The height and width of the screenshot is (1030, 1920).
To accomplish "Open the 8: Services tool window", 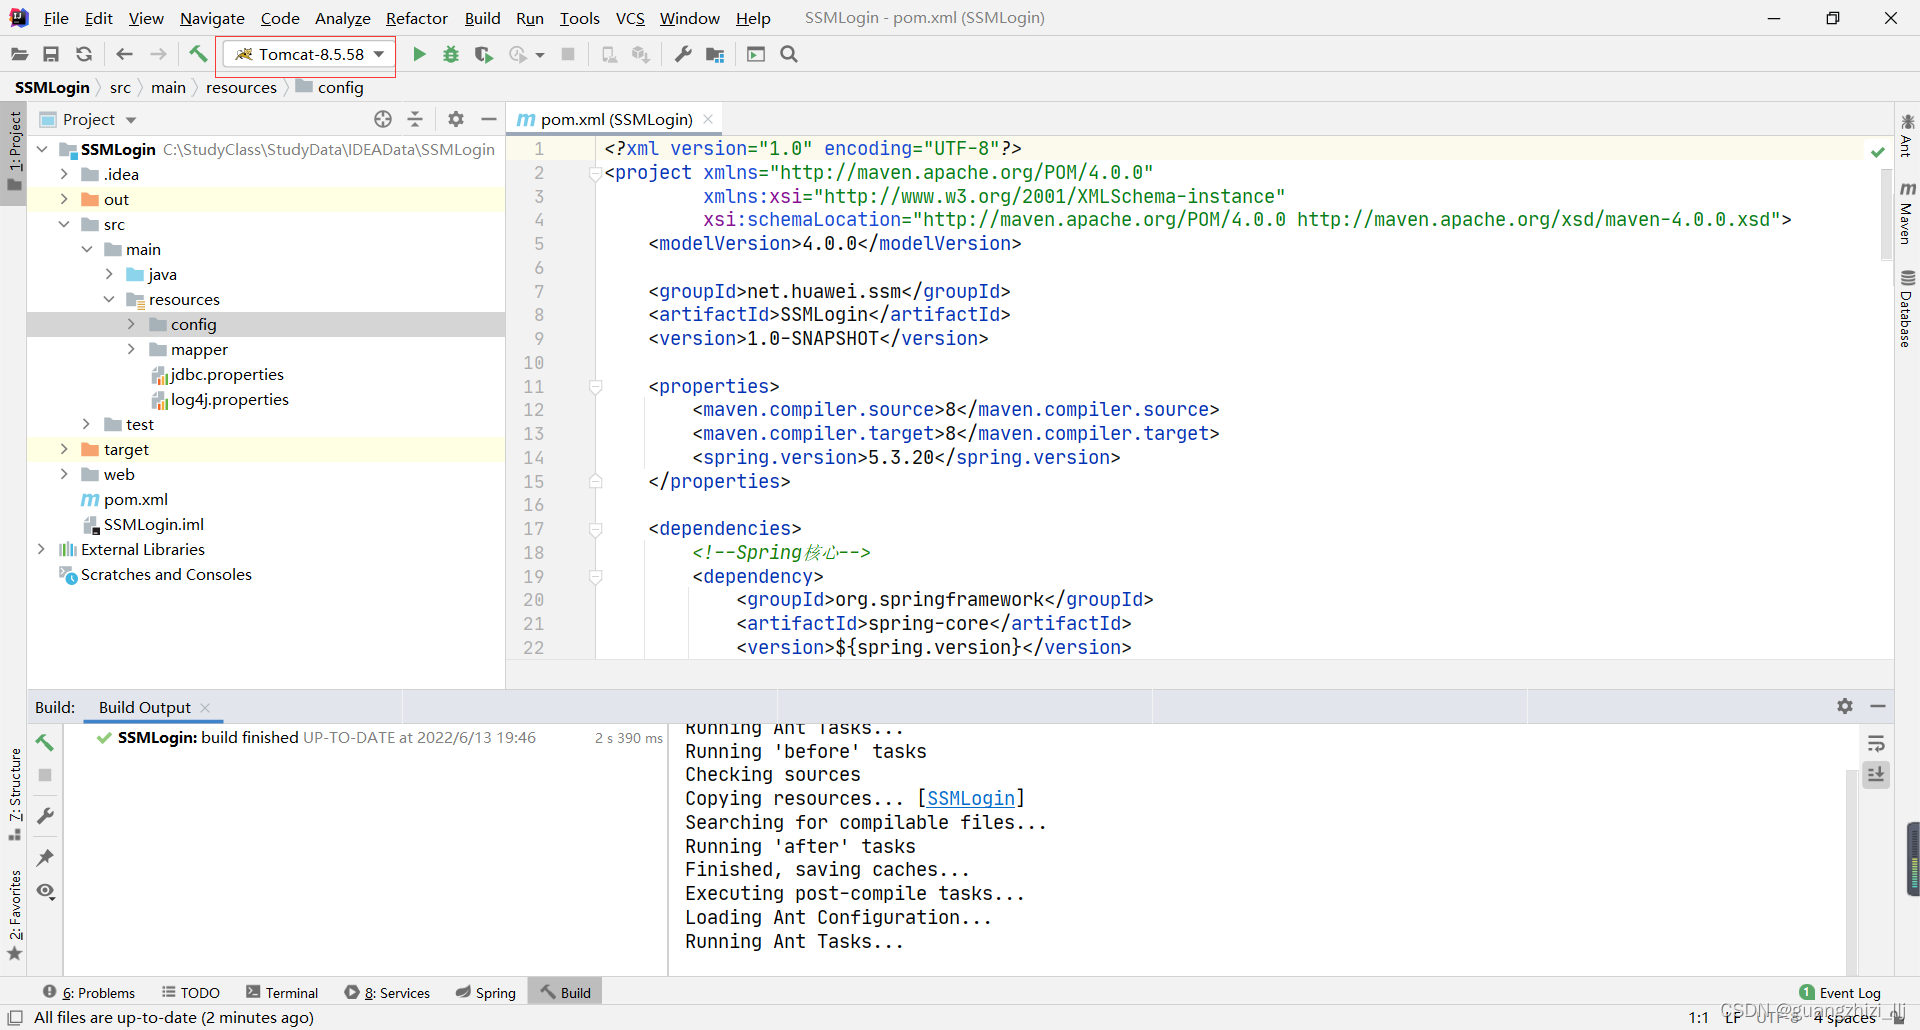I will pos(387,992).
